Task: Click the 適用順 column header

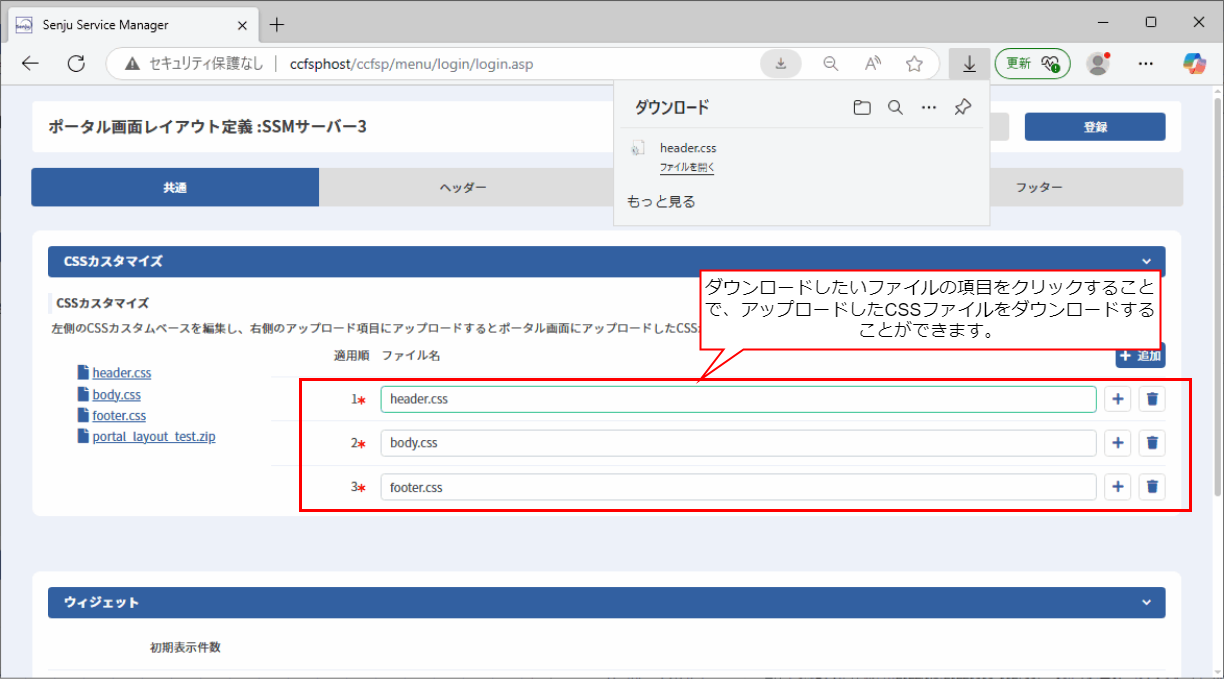Action: tap(352, 355)
